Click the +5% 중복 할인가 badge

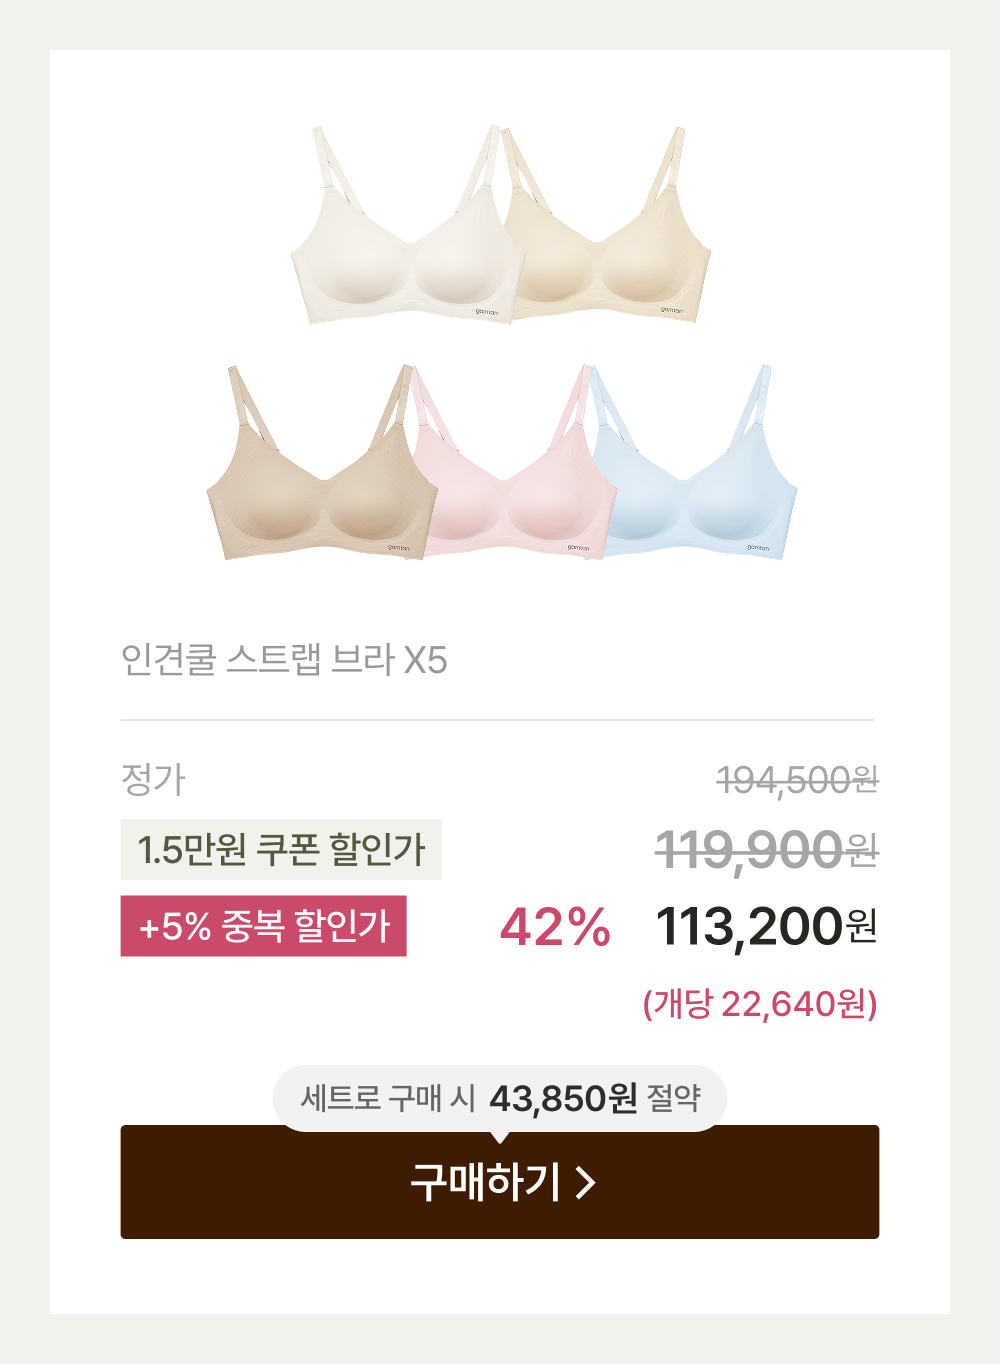point(264,926)
